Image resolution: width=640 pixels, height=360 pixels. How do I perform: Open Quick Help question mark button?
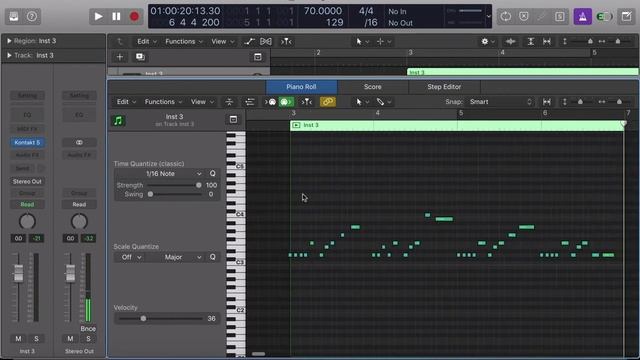[31, 16]
